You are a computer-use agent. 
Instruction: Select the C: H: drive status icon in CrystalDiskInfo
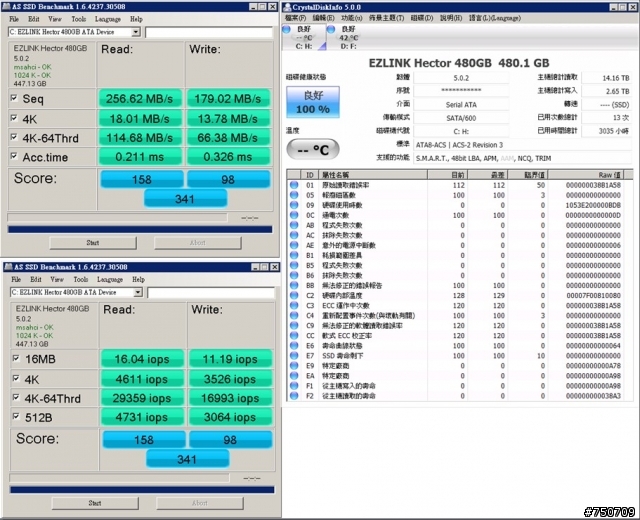click(287, 29)
